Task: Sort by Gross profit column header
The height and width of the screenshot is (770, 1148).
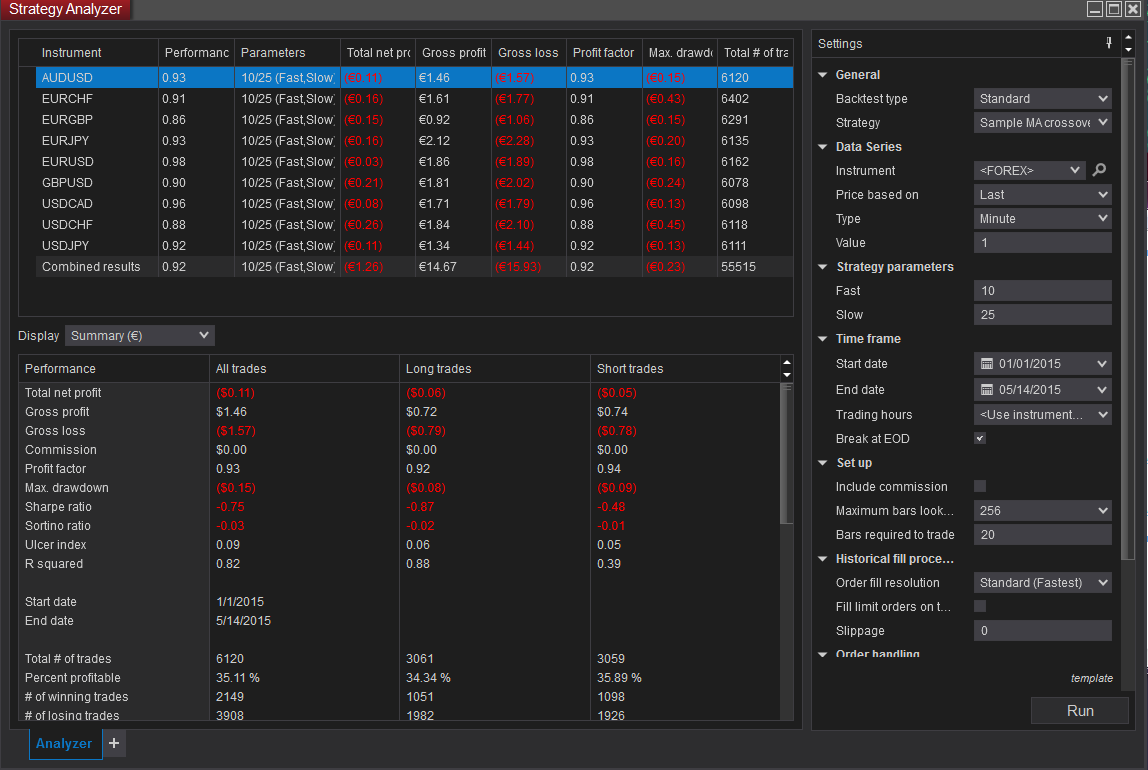Action: point(454,53)
